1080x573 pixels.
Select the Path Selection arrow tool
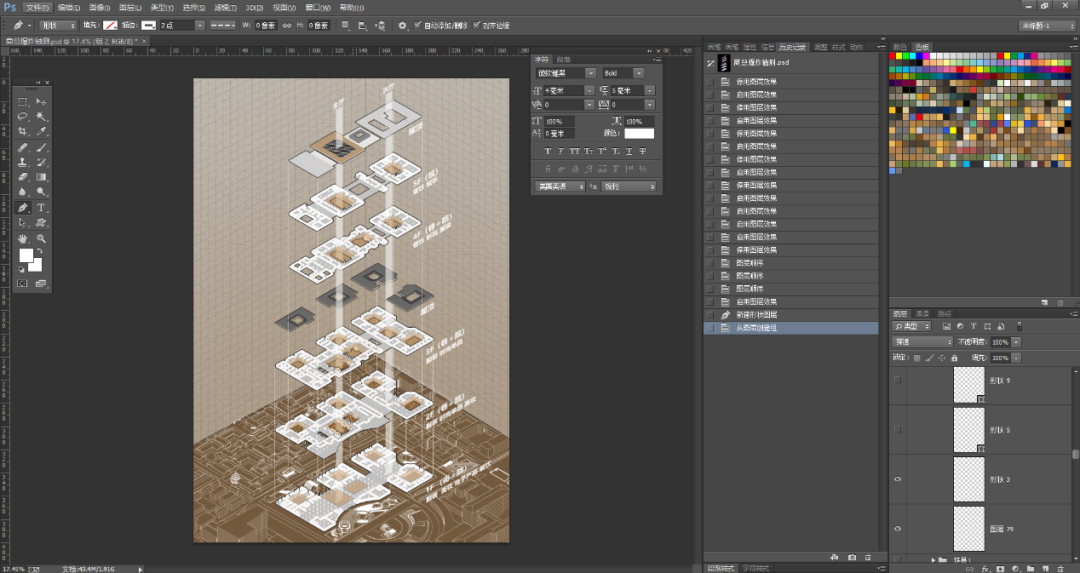pyautogui.click(x=23, y=222)
